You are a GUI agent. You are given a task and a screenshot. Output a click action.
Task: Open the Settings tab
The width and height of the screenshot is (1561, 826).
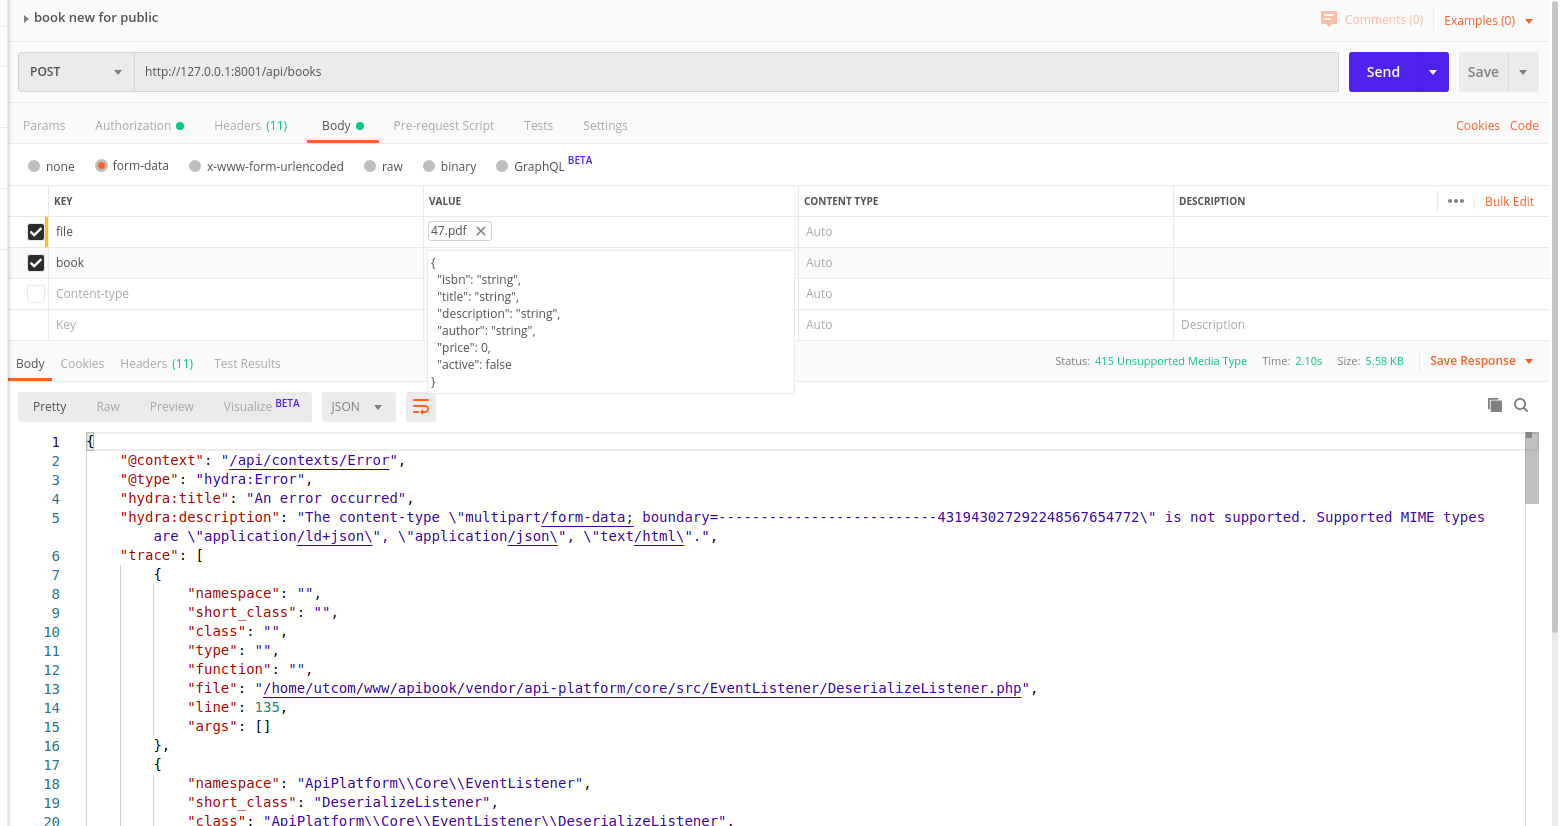pos(605,126)
